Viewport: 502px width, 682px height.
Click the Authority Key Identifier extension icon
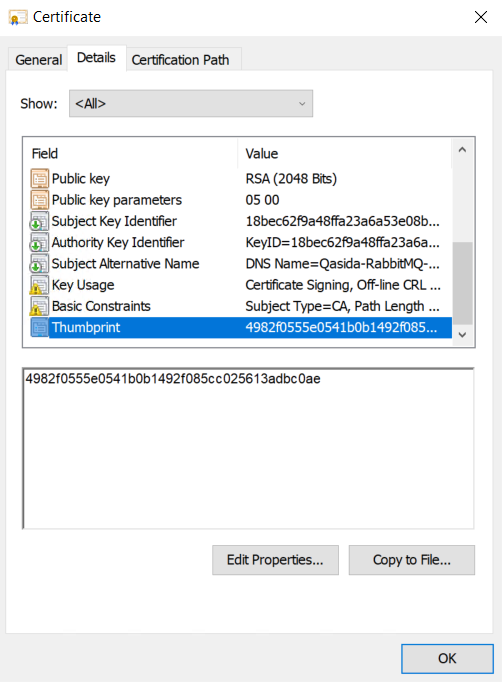(39, 242)
